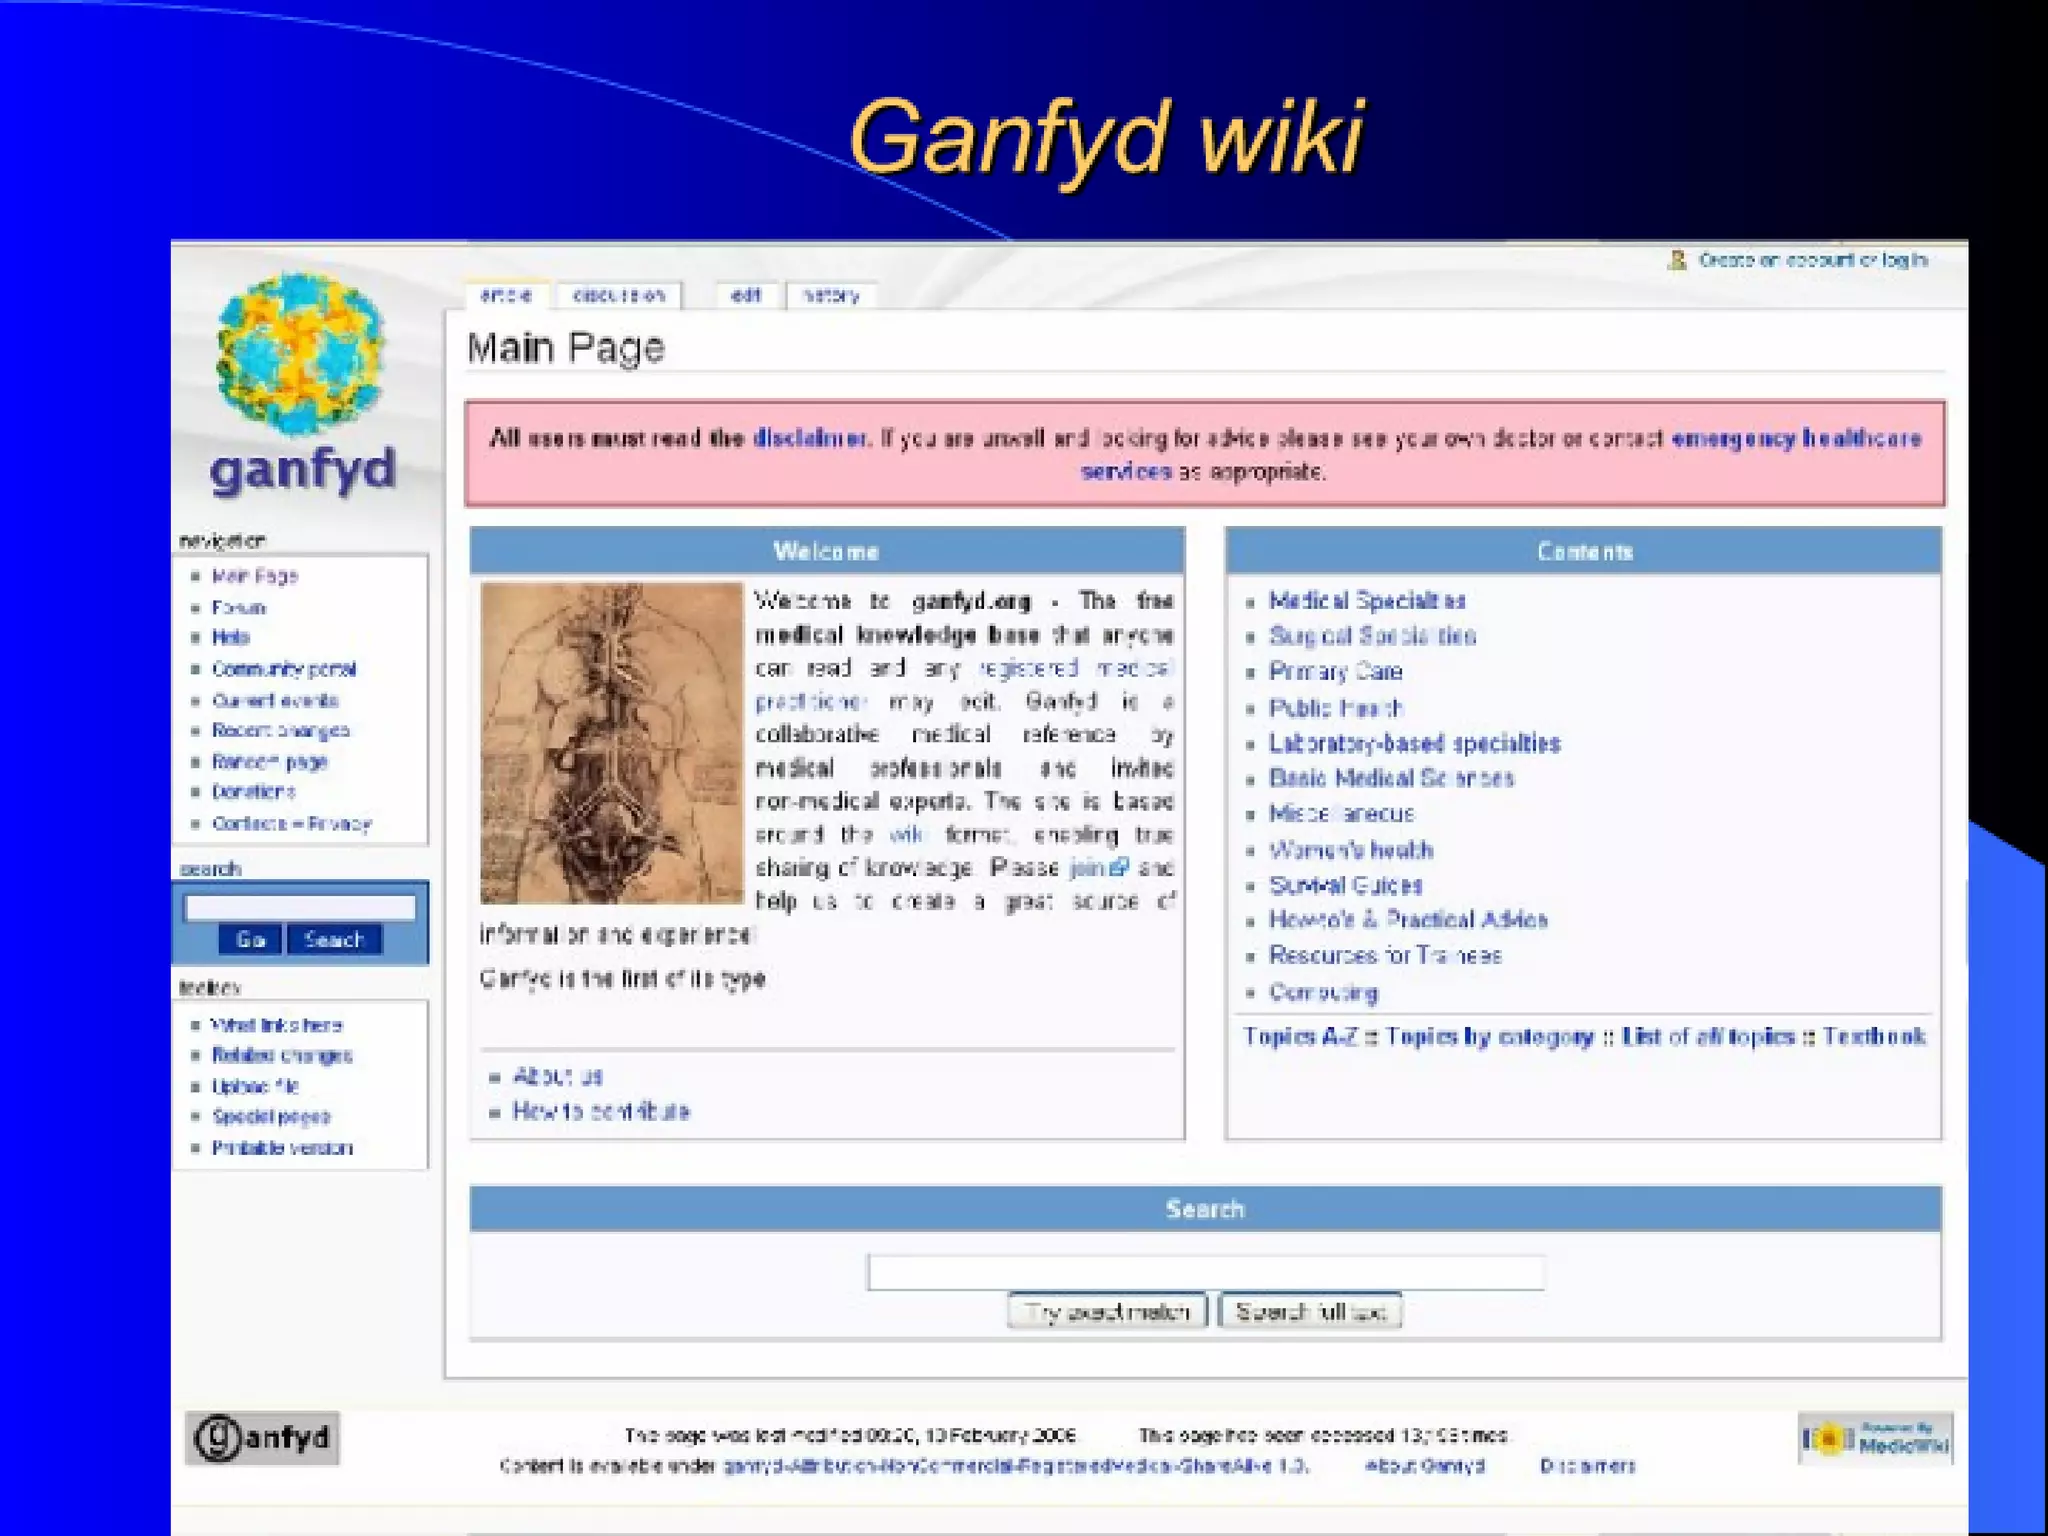Screen dimensions: 2048x1536
Task: Open the Help navigation link
Action: [x=231, y=637]
